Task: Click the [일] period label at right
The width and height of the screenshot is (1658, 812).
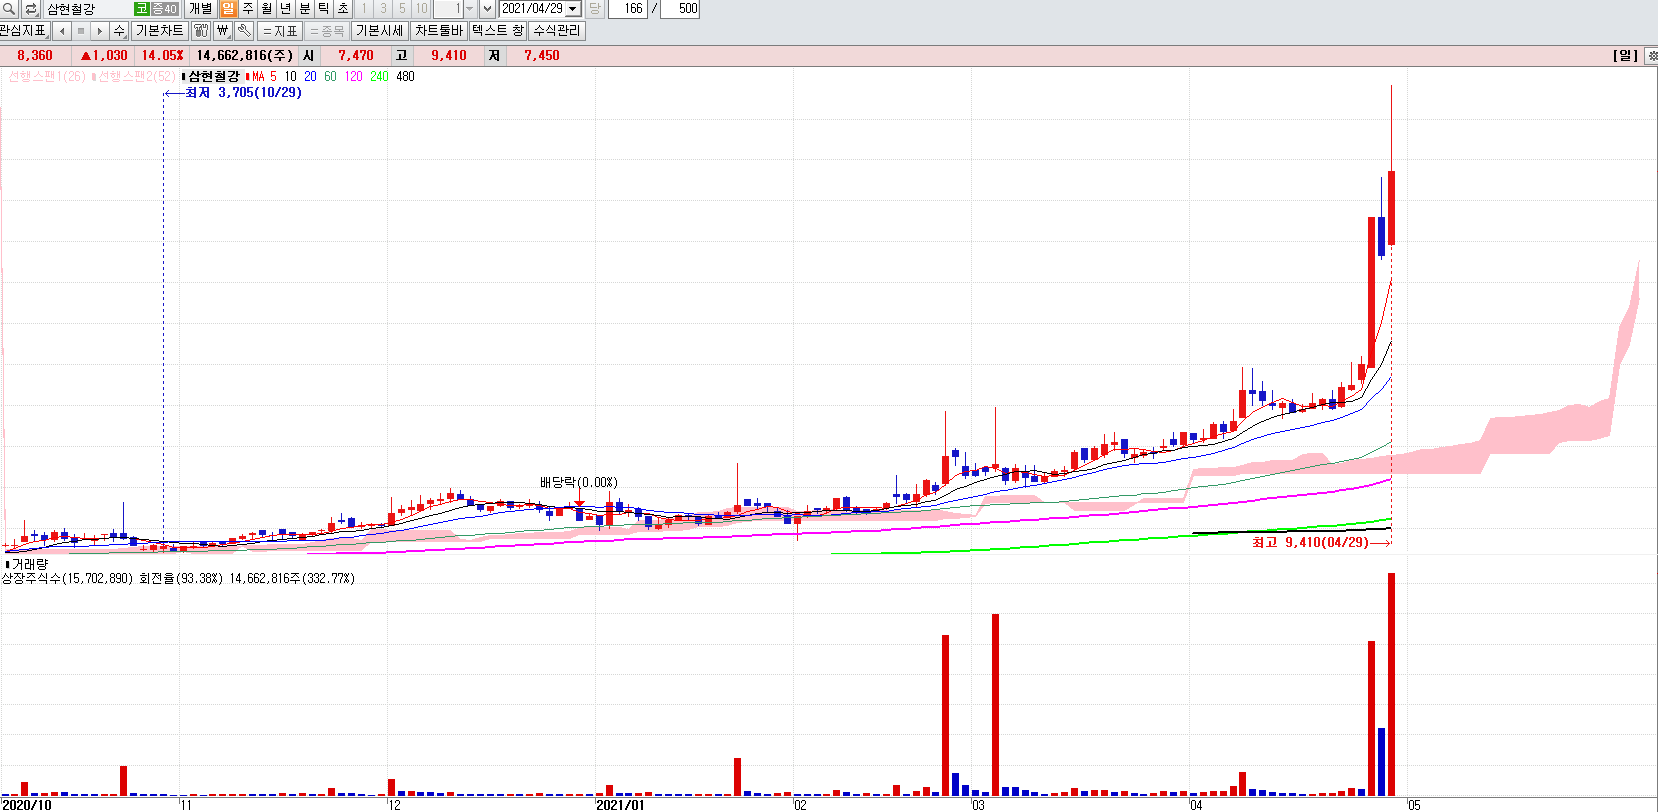Action: click(x=1625, y=56)
